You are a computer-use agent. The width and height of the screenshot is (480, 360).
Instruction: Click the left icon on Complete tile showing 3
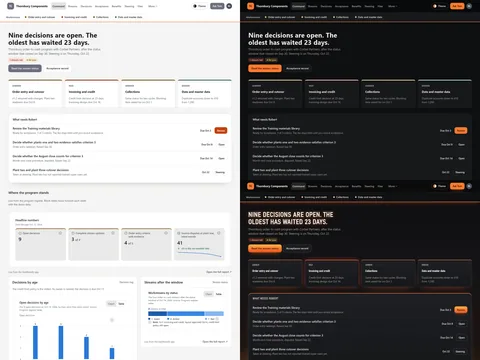(73, 233)
